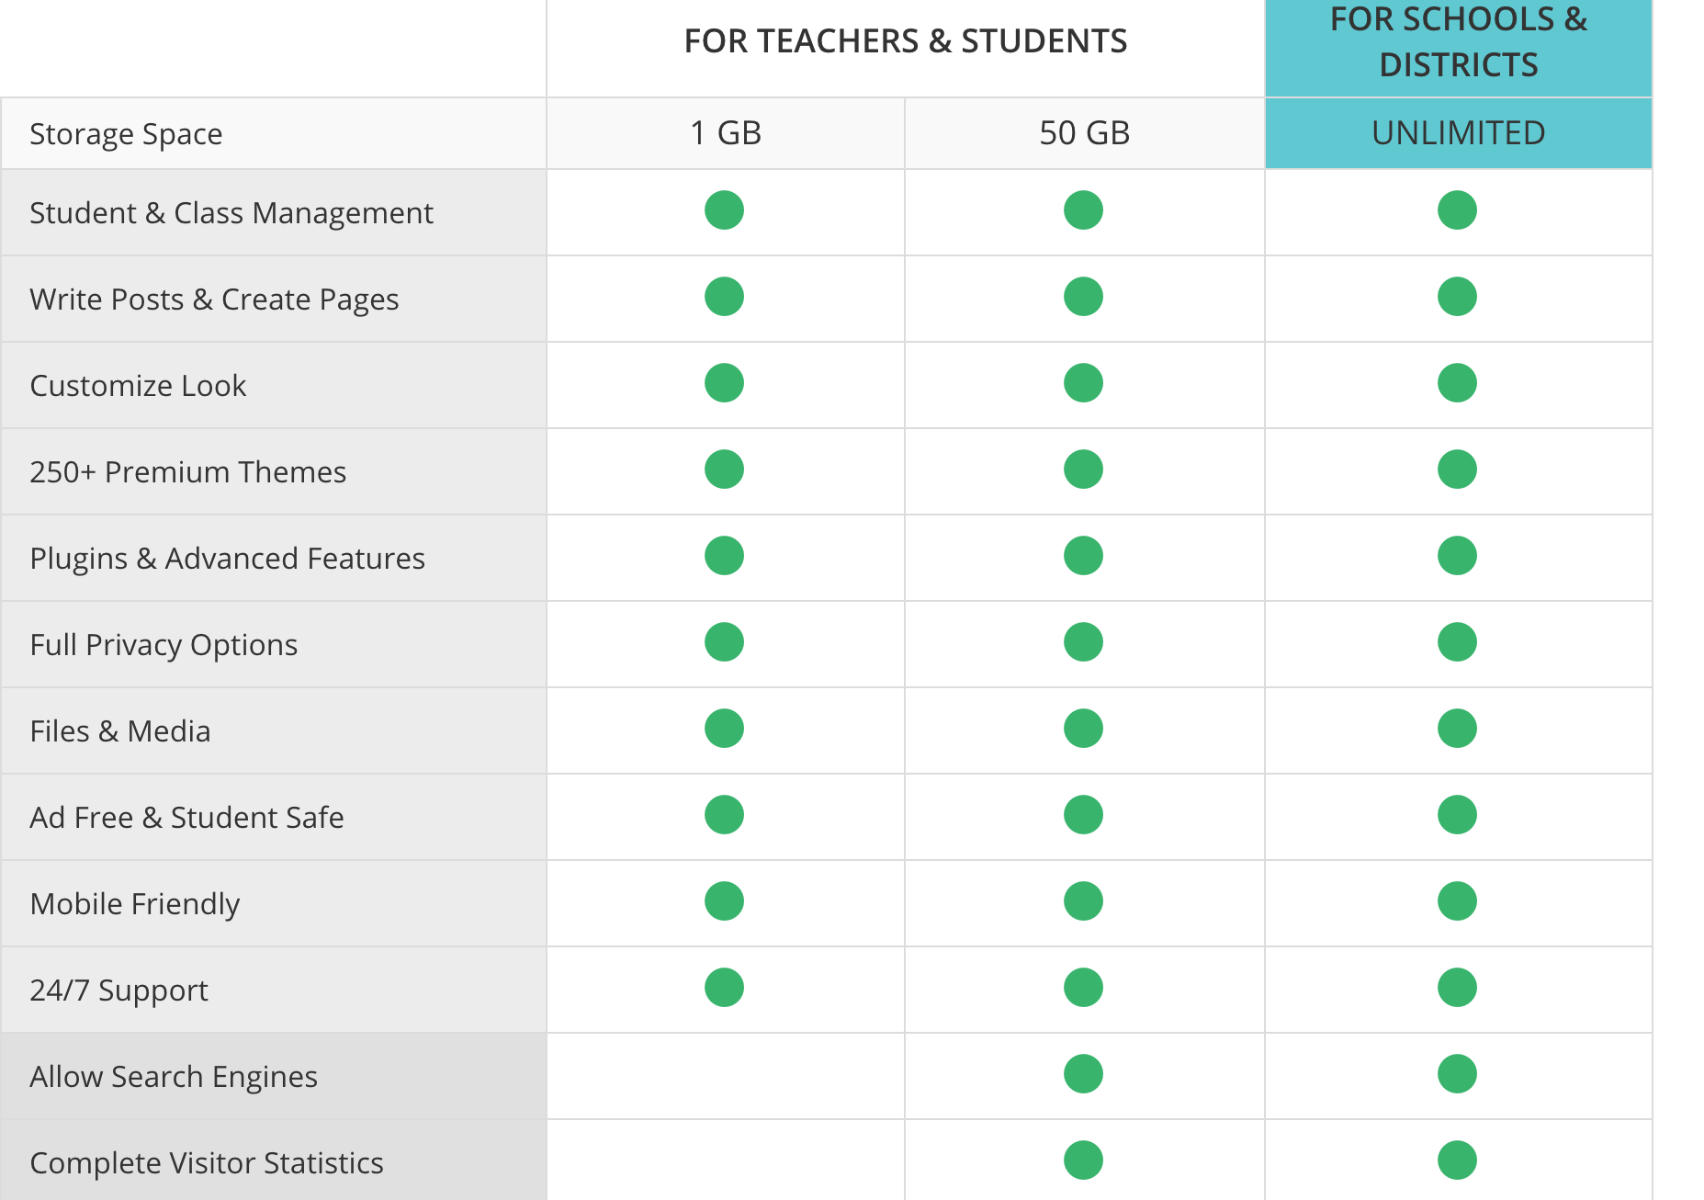Select the 250+ Premium Themes label
Screen dimensions: 1704x1200
pos(188,472)
